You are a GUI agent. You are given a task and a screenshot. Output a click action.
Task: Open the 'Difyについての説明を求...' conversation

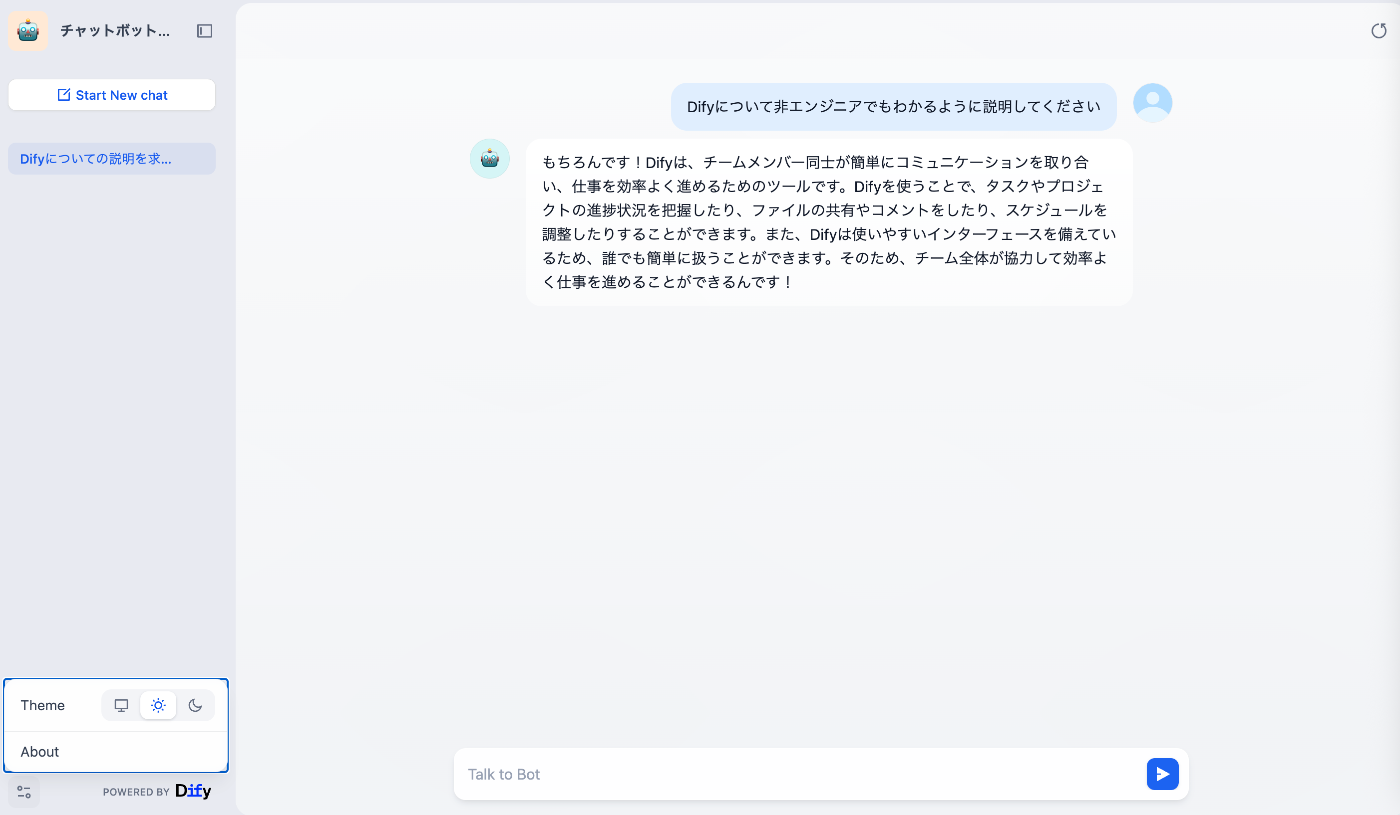(x=112, y=159)
